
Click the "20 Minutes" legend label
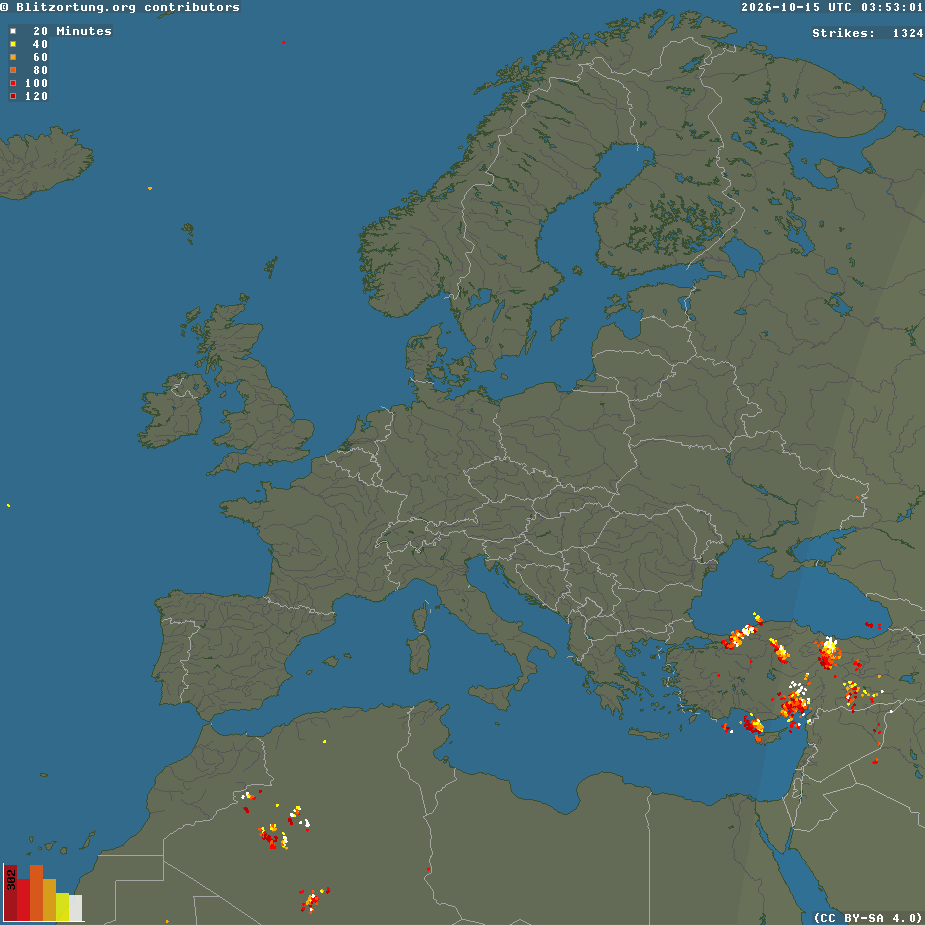point(72,31)
